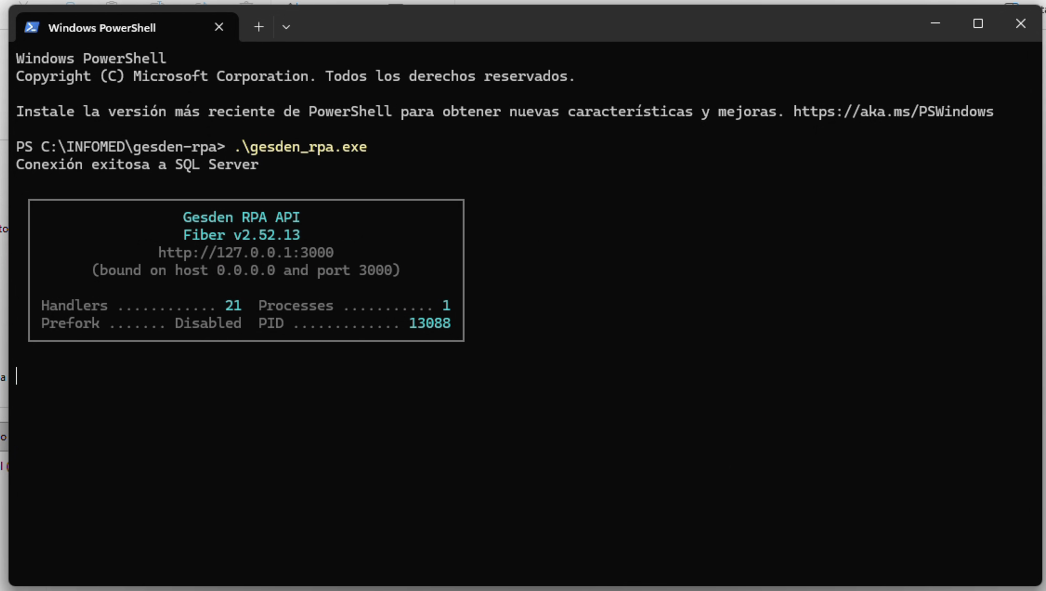
Task: Click the http://127.0.0.1:3000 address
Action: (245, 252)
